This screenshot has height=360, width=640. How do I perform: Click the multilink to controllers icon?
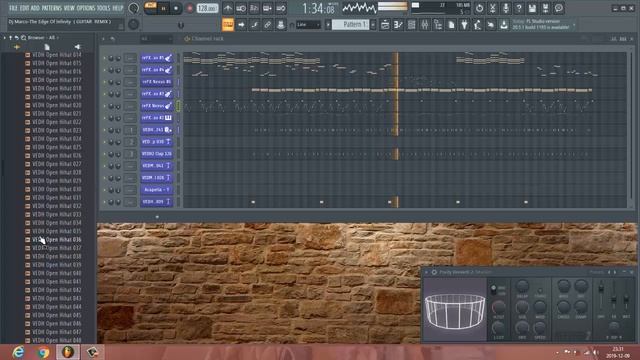click(267, 24)
